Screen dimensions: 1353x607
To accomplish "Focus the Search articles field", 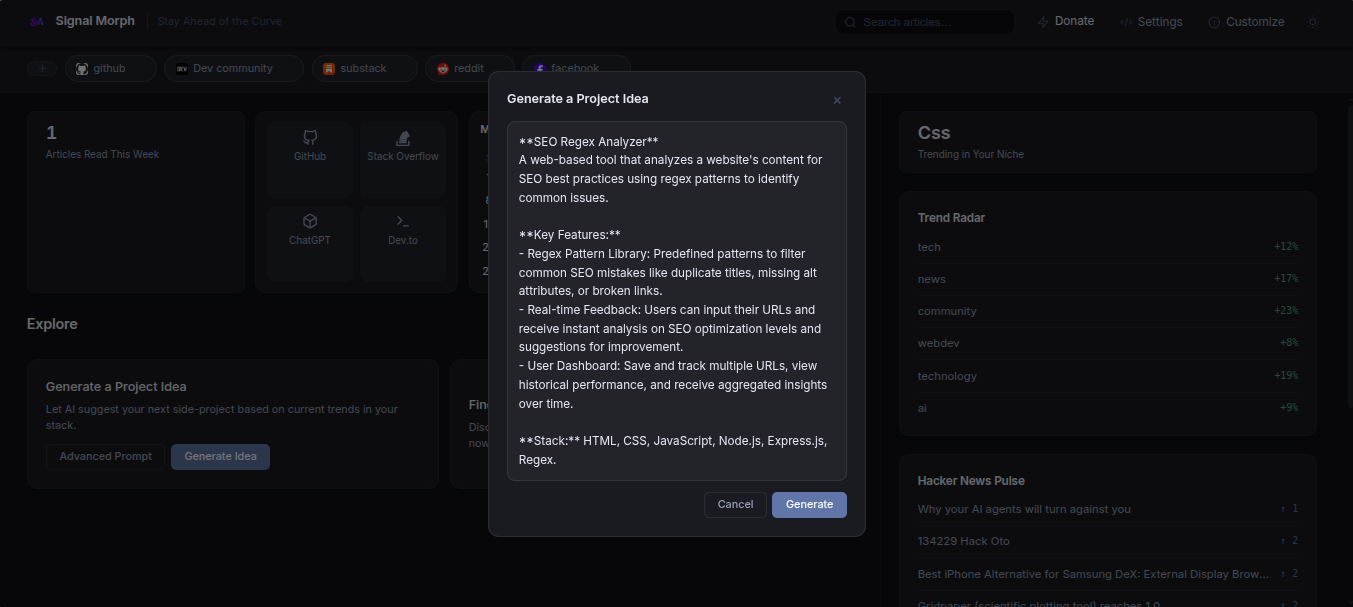I will [x=925, y=22].
